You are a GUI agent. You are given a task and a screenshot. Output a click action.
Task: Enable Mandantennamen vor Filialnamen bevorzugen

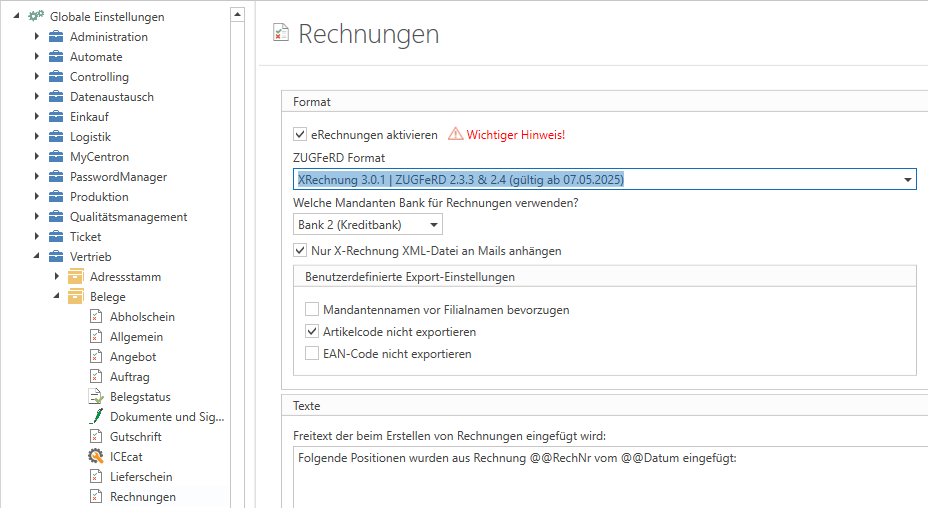coord(313,310)
